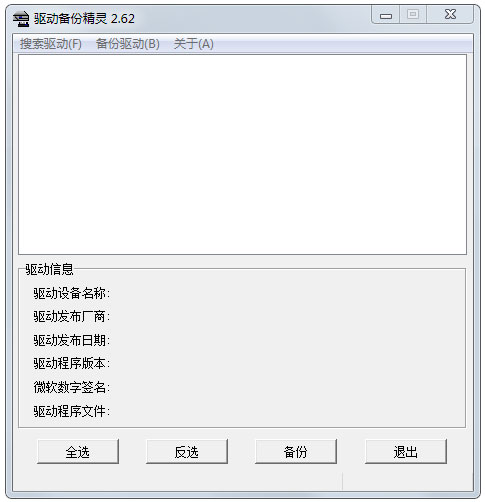The image size is (485, 502).
Task: Exit the program via 退出 button
Action: pos(406,452)
